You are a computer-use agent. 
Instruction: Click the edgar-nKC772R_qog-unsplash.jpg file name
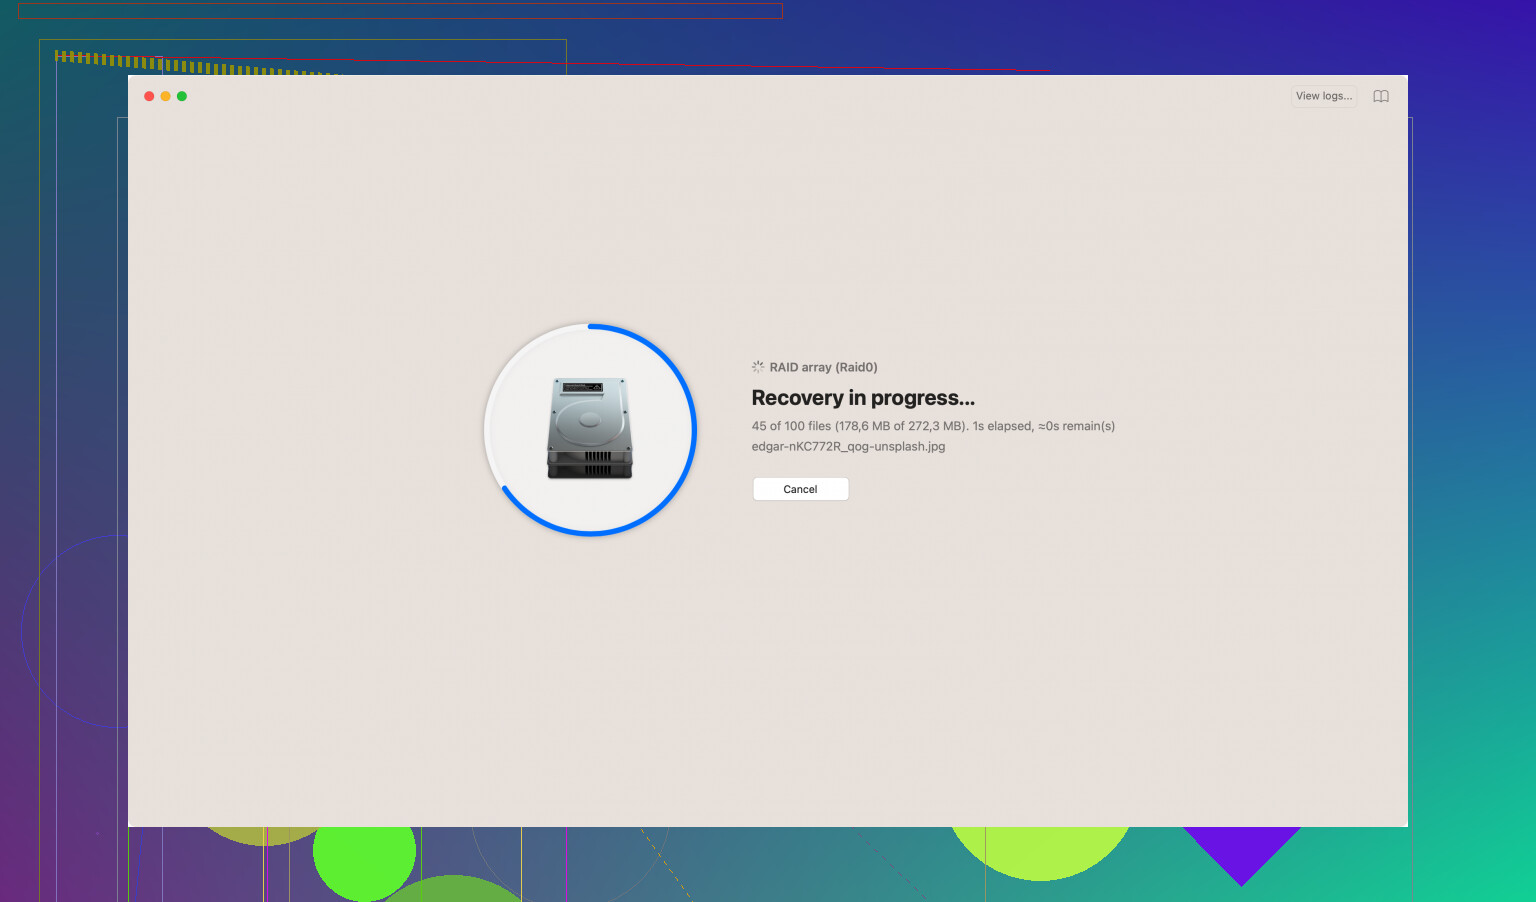point(848,447)
